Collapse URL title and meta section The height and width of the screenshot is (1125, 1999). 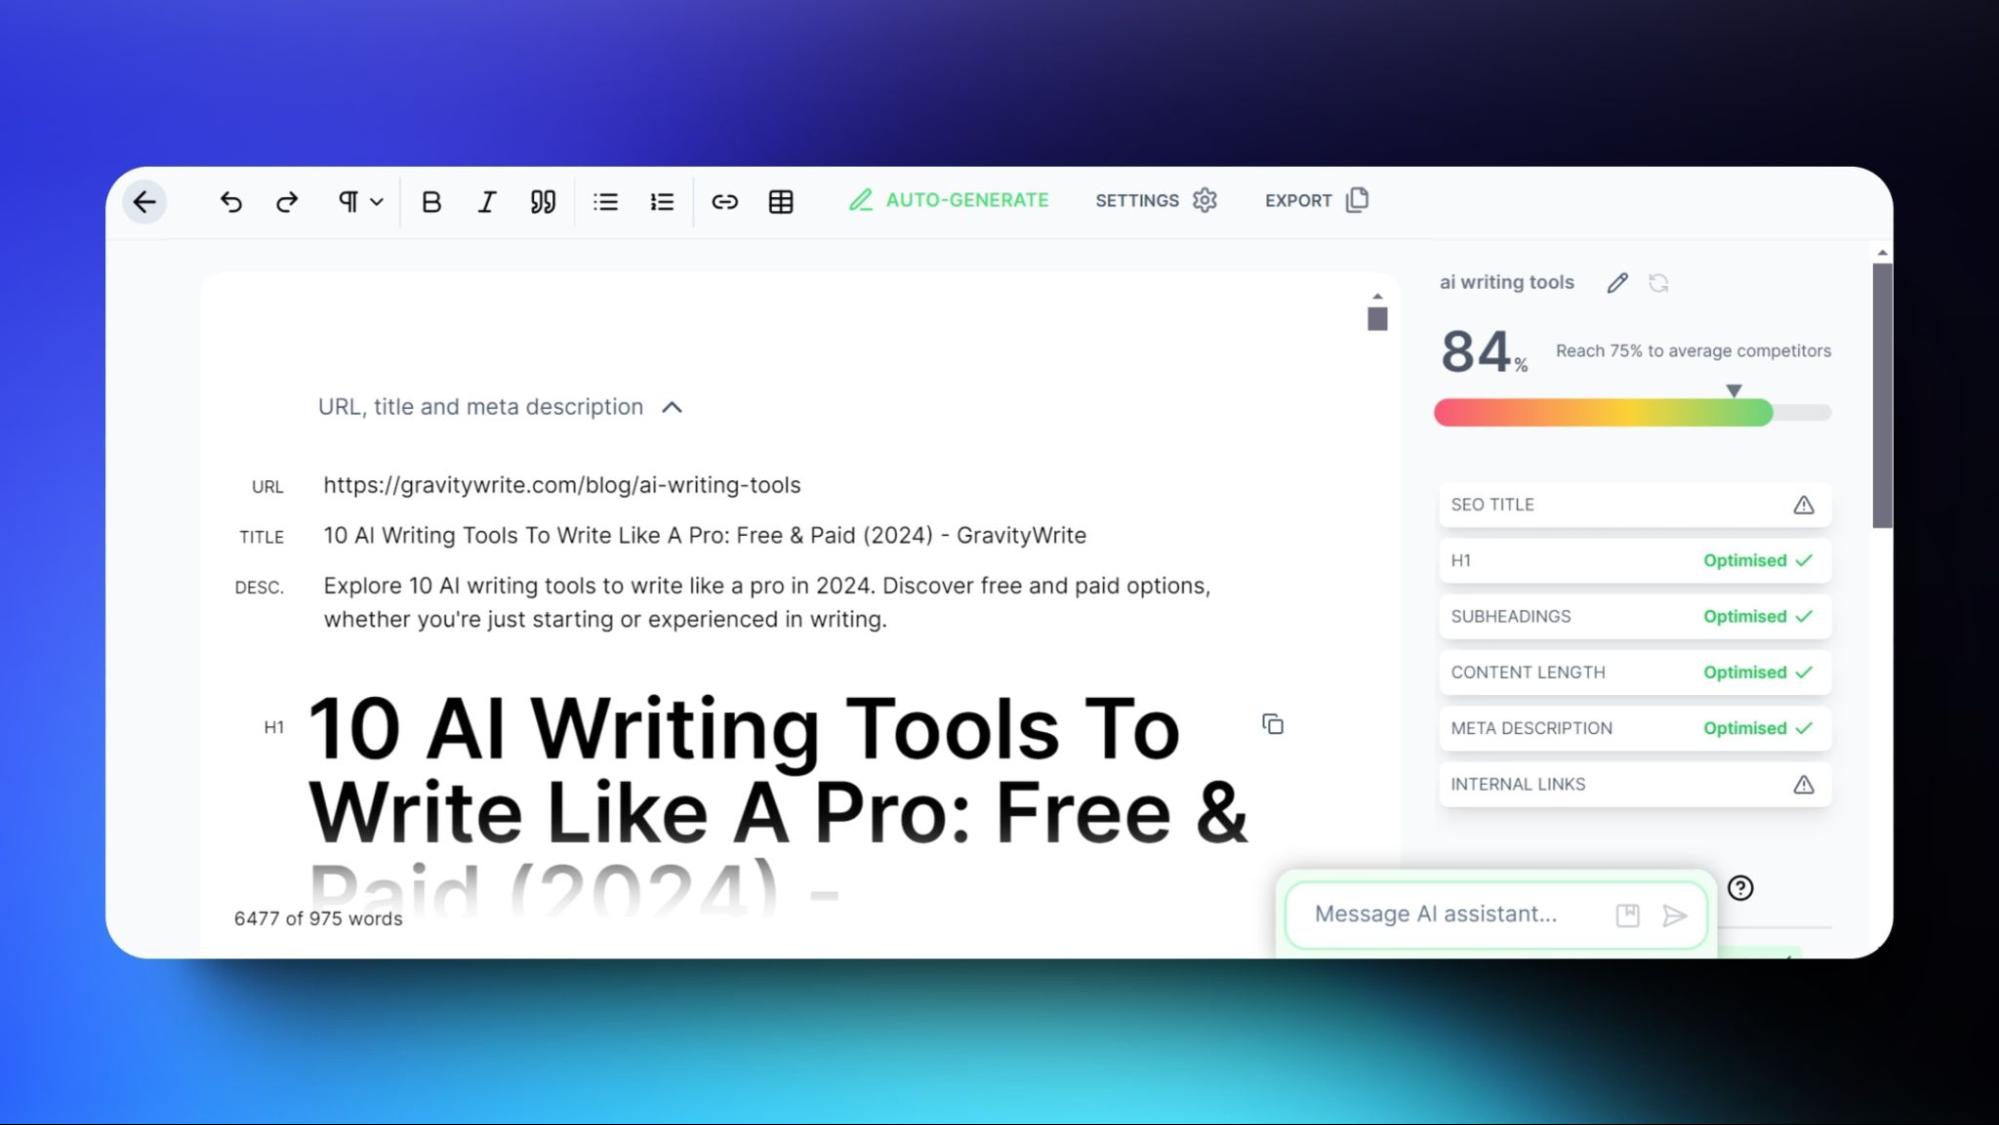(x=673, y=407)
